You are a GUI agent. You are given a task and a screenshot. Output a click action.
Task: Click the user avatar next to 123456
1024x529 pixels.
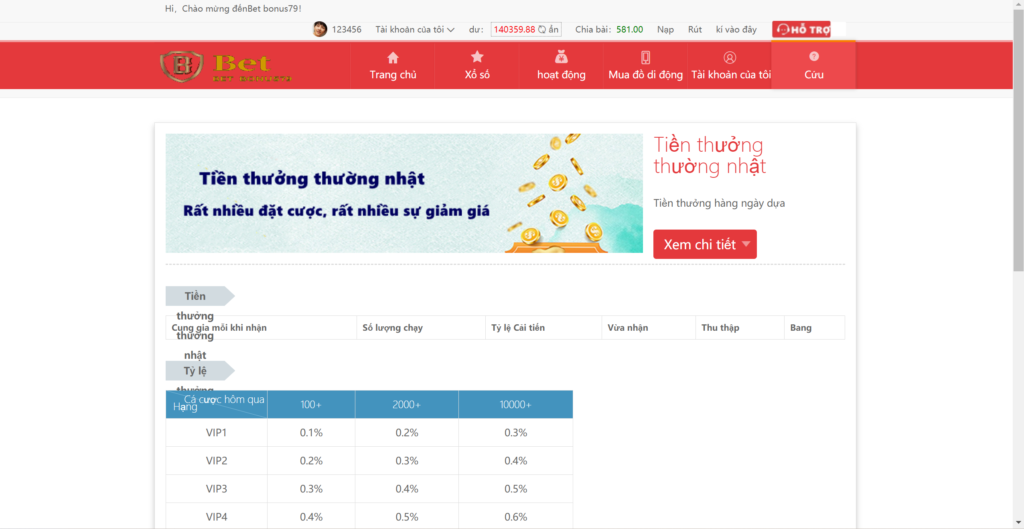click(x=320, y=29)
